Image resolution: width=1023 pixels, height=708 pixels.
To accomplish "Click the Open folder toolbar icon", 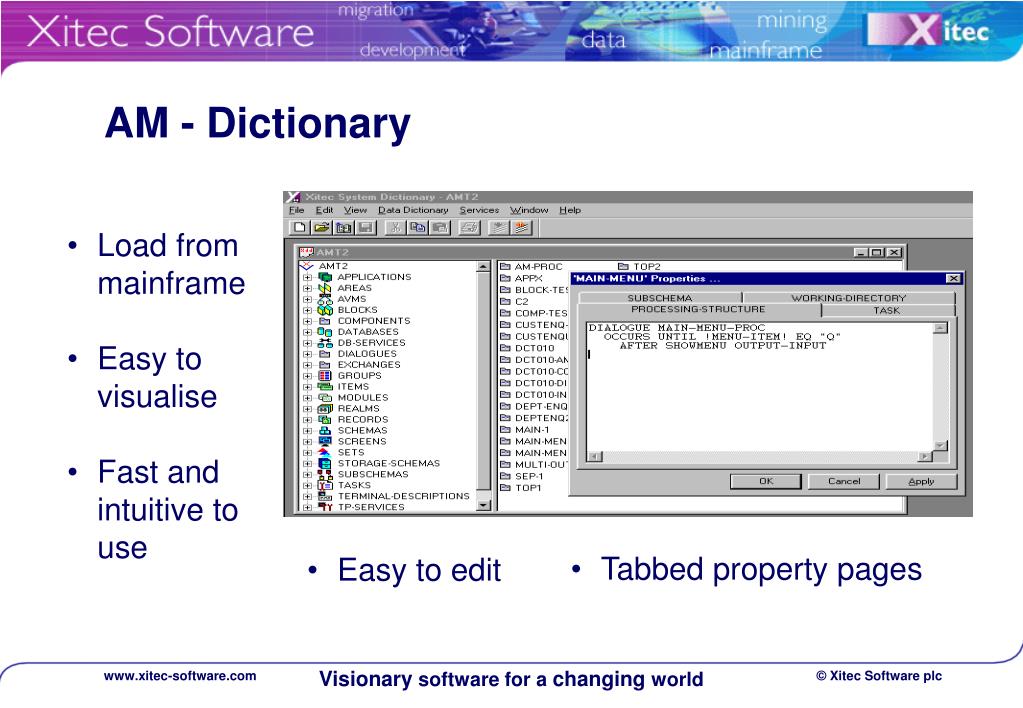I will [321, 228].
